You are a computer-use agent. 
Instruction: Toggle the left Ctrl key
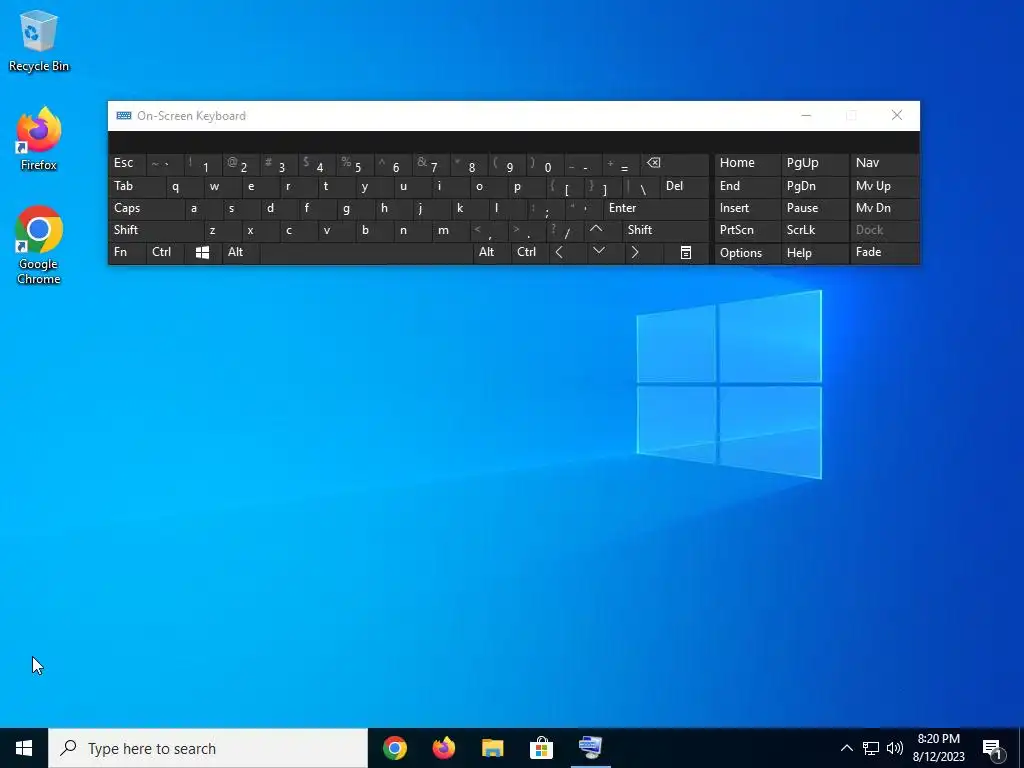point(165,252)
